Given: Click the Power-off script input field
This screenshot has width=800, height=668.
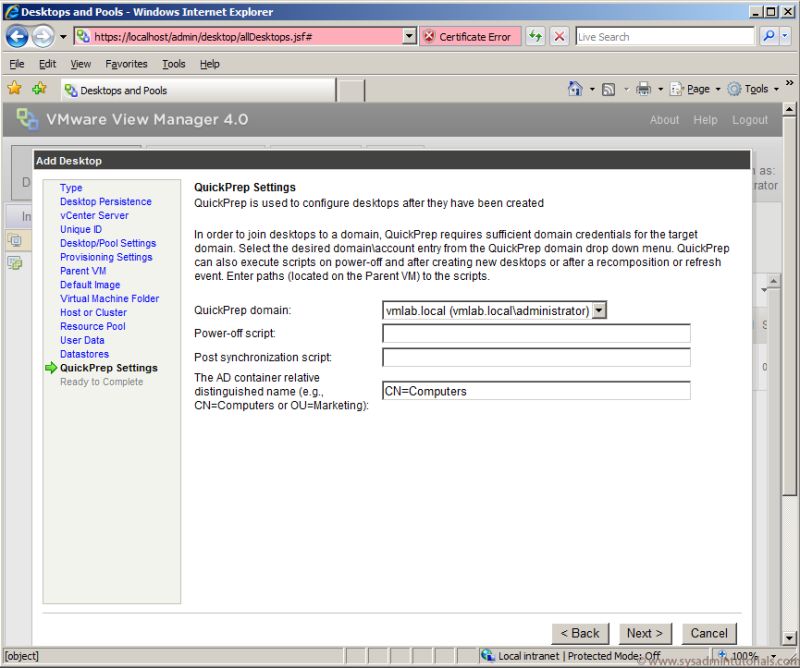Looking at the screenshot, I should click(x=536, y=333).
